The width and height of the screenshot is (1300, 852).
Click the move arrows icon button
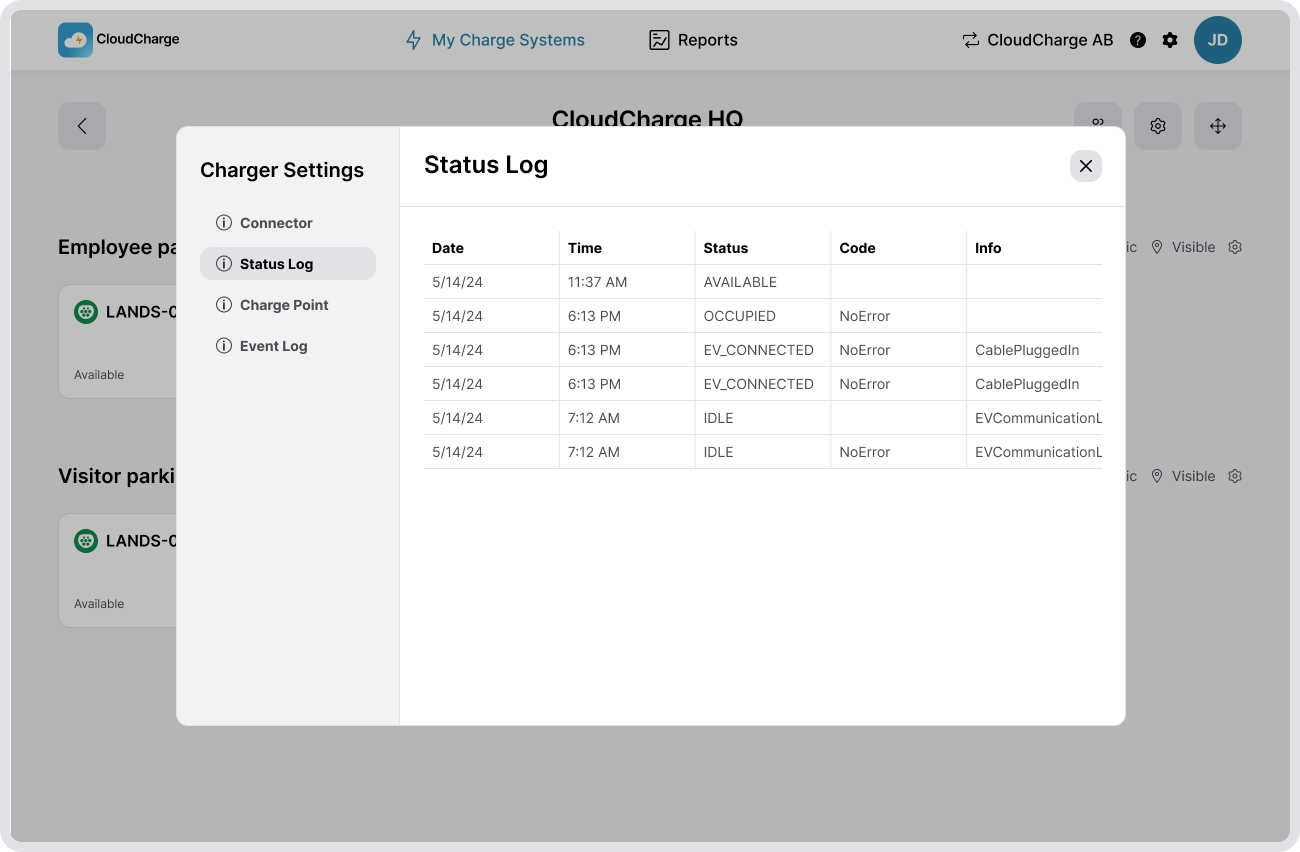tap(1217, 126)
